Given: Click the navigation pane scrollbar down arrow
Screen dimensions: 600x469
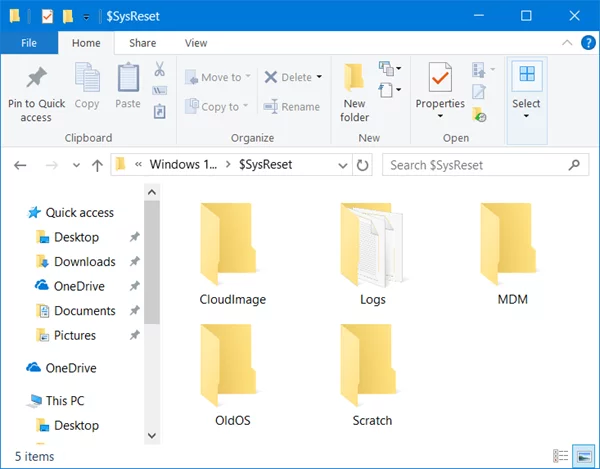Looking at the screenshot, I should [153, 435].
